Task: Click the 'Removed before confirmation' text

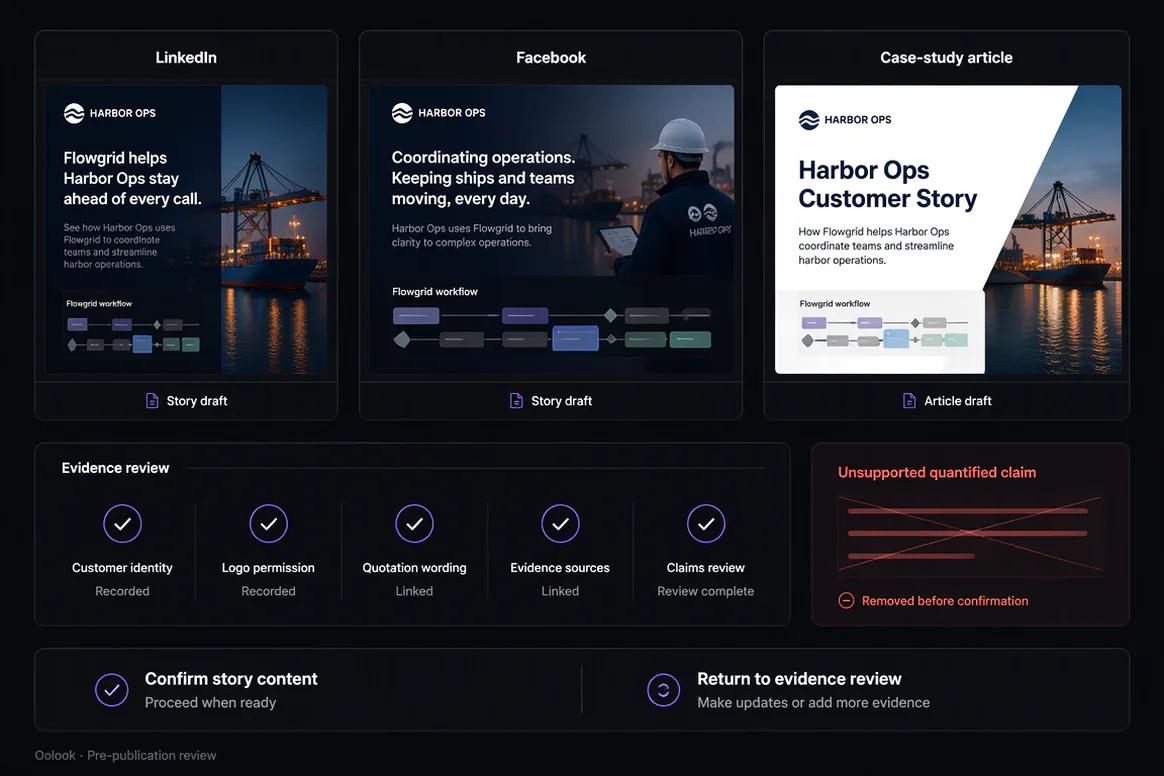Action: coord(945,601)
